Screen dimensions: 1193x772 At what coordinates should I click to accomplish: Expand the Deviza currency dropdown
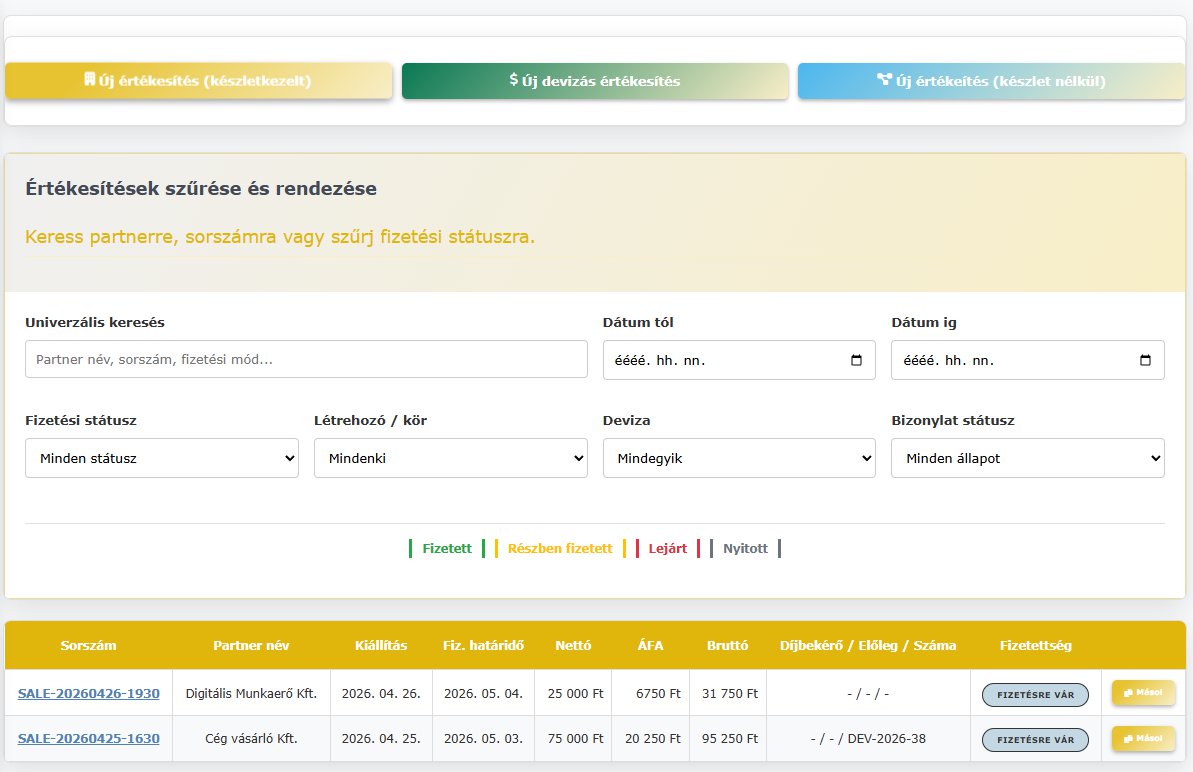click(x=739, y=459)
